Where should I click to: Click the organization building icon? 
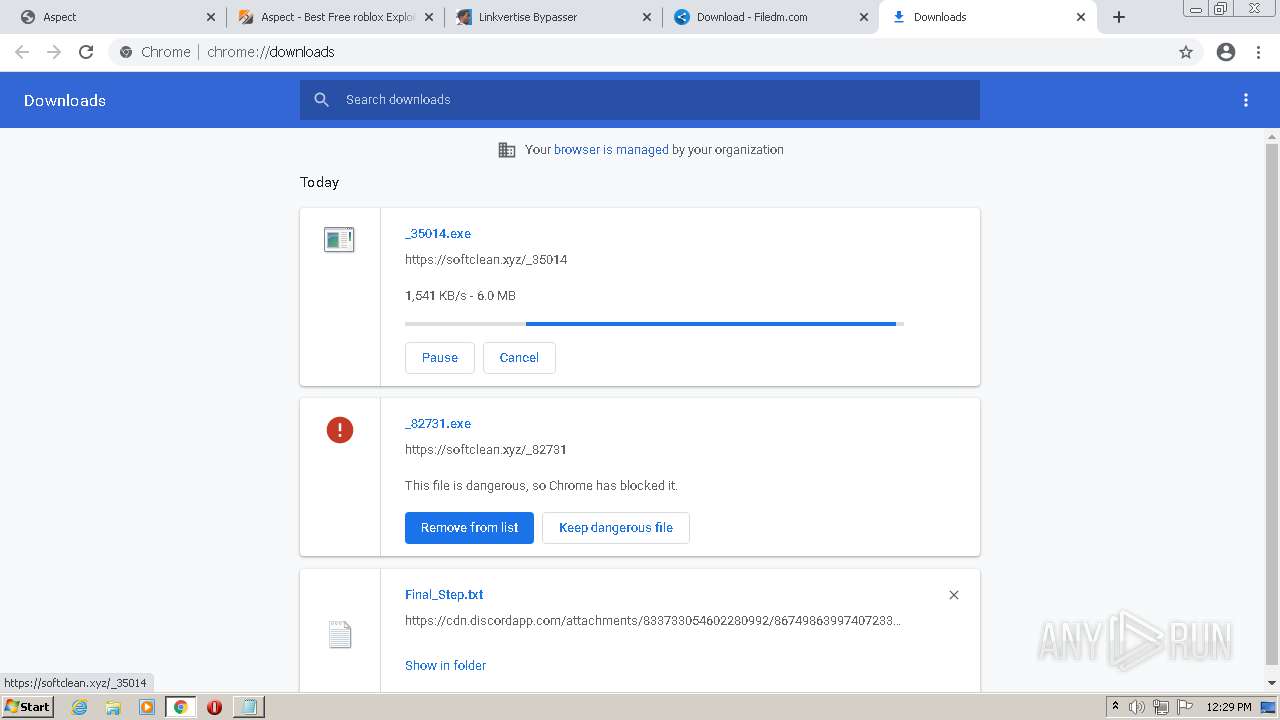click(507, 150)
